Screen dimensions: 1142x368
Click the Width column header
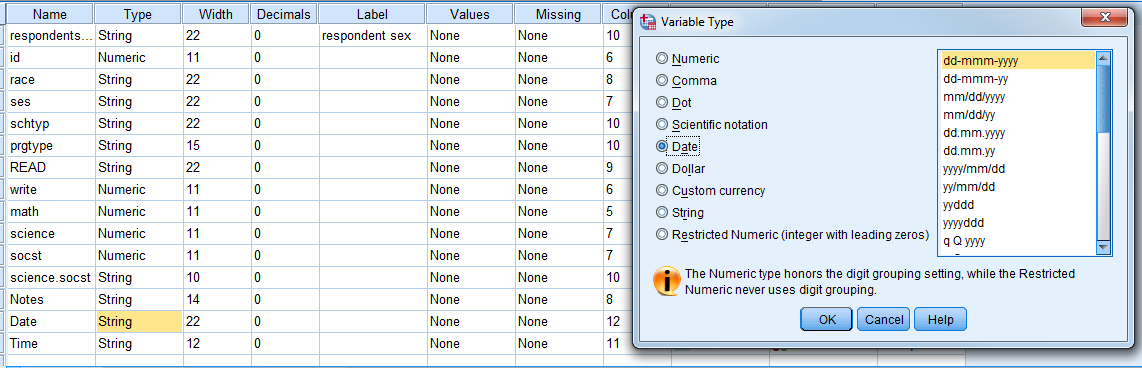click(216, 14)
